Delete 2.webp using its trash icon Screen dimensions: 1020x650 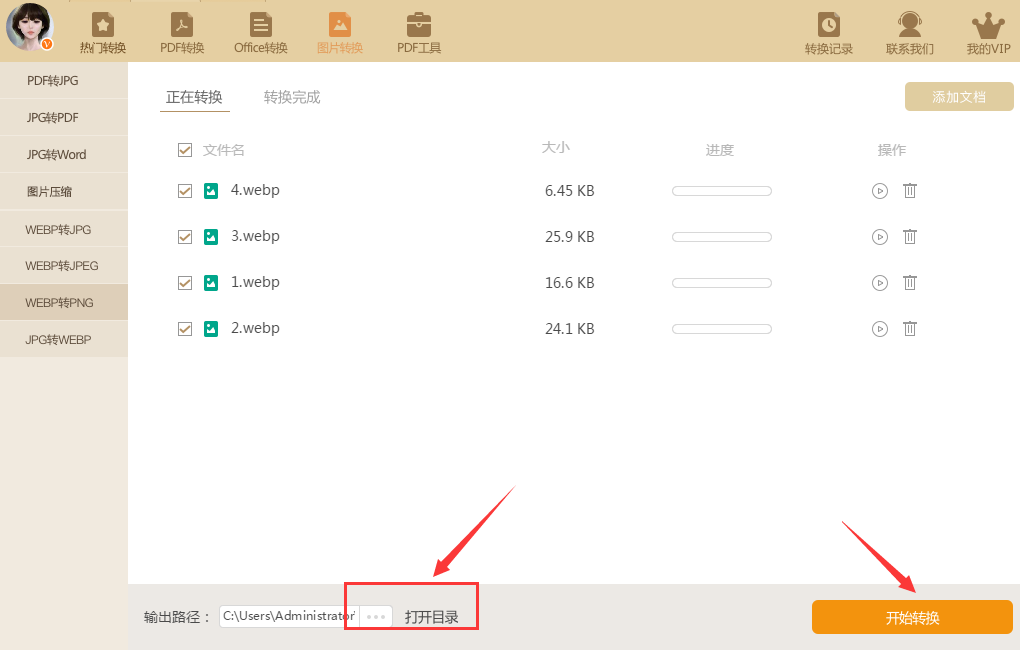(909, 328)
